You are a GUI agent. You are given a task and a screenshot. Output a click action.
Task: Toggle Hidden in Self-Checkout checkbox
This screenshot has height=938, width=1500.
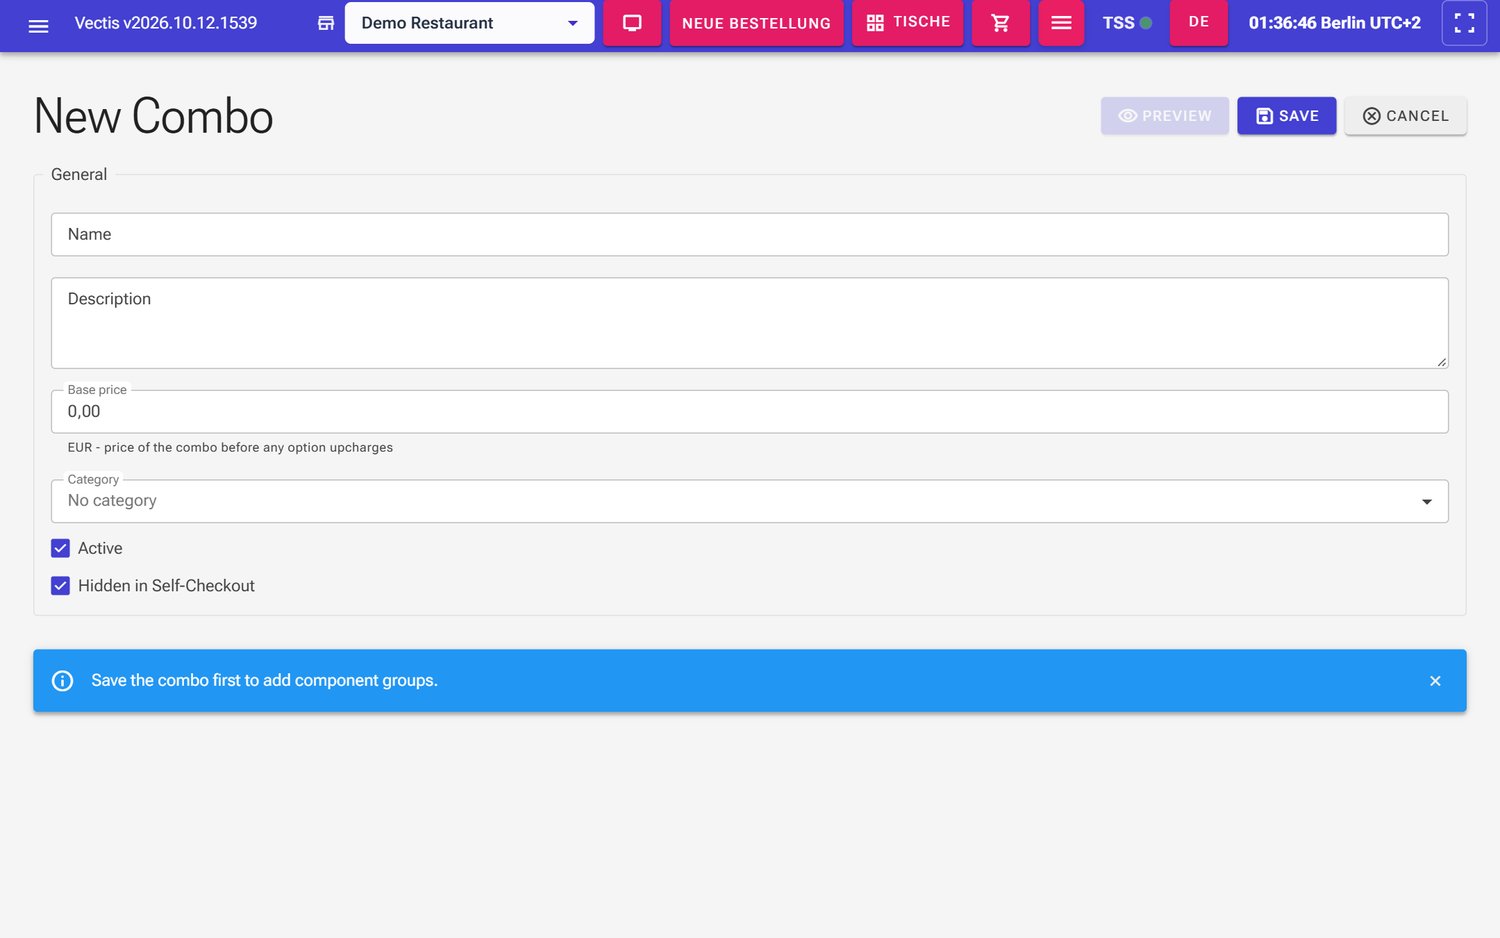[61, 586]
